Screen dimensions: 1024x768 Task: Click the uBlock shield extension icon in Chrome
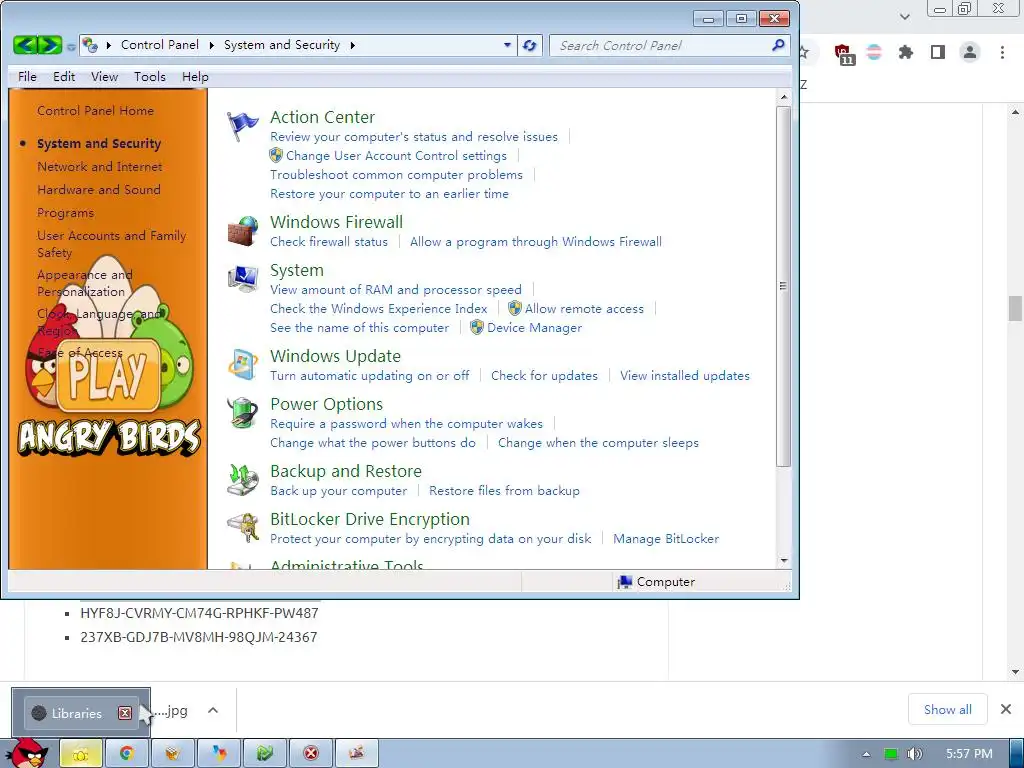point(843,53)
